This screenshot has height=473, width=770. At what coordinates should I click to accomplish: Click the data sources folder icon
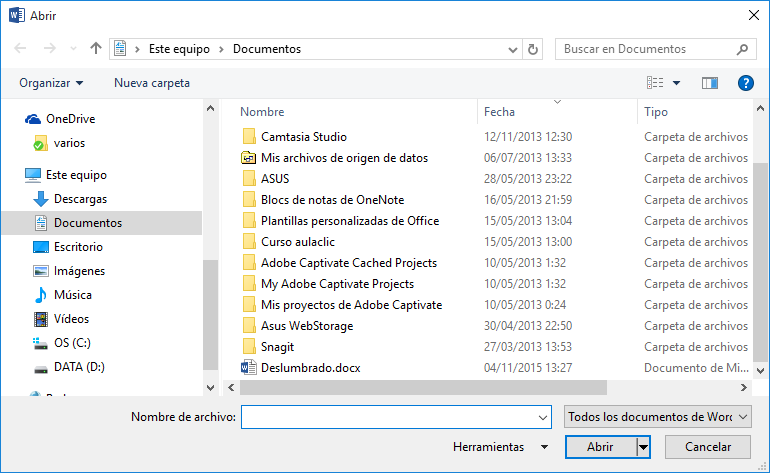click(248, 158)
